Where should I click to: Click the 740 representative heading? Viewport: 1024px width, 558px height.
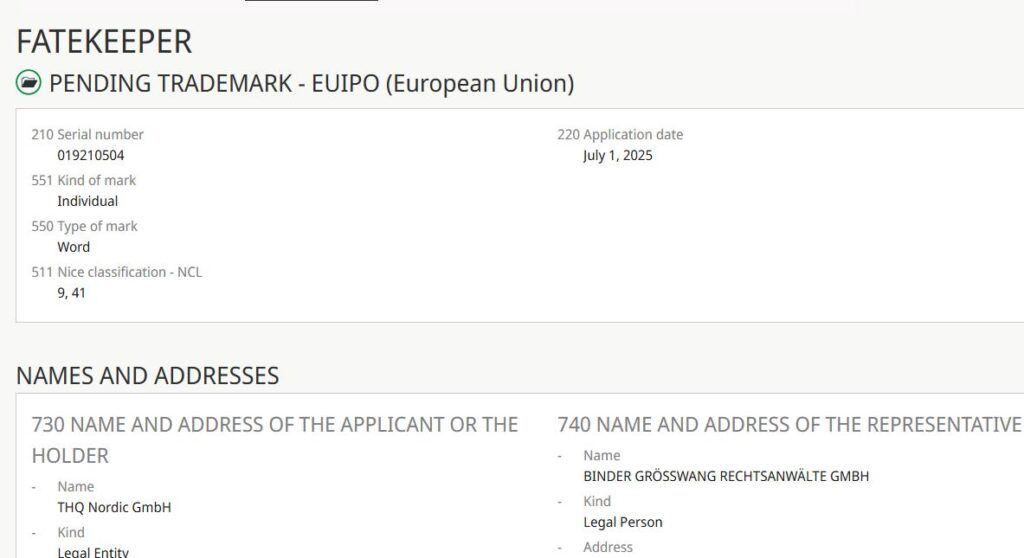(x=789, y=424)
